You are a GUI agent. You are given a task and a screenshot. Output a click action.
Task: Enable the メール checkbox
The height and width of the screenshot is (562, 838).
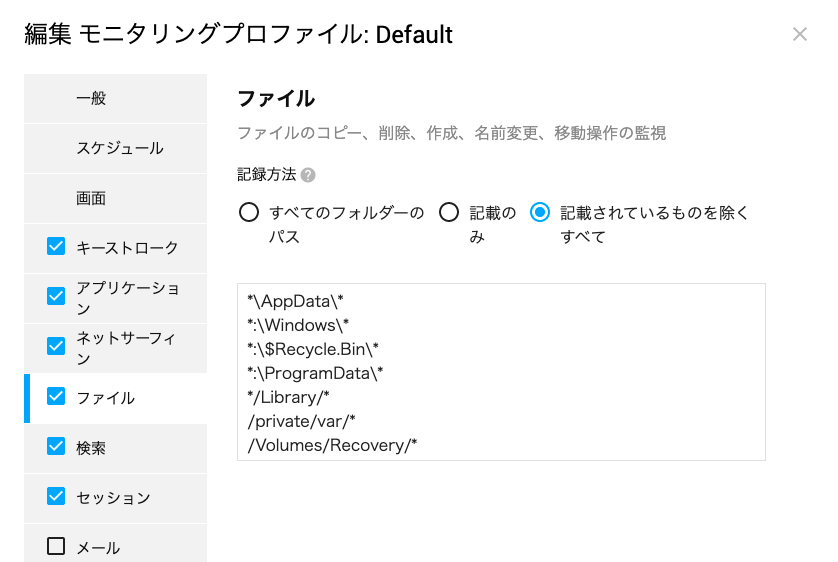click(x=56, y=546)
